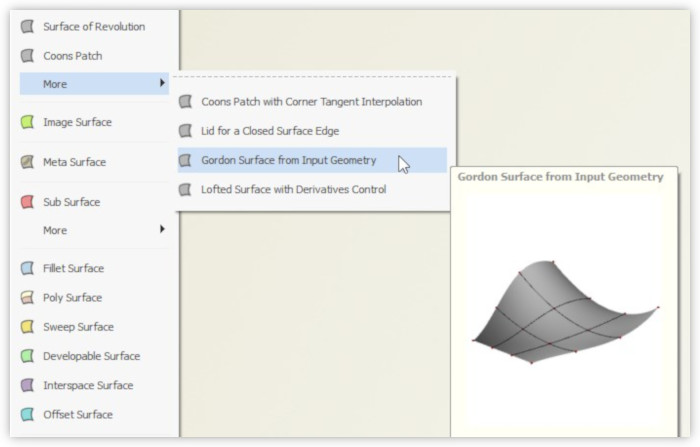The image size is (700, 447).
Task: Click the Poly Surface icon
Action: 27,297
